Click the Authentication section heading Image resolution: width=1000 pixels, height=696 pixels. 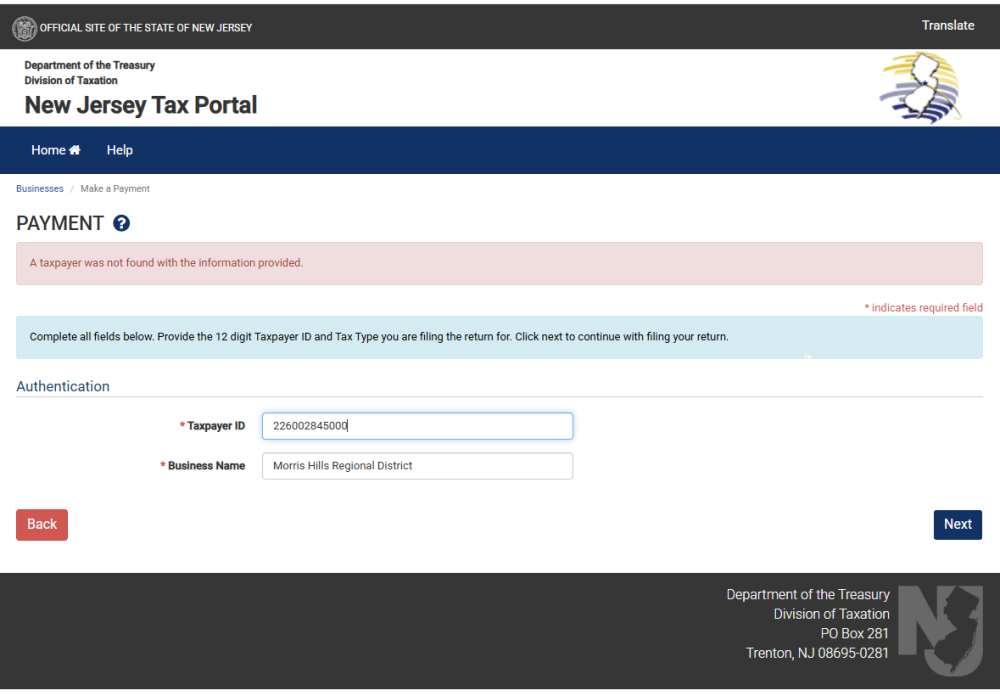tap(62, 386)
